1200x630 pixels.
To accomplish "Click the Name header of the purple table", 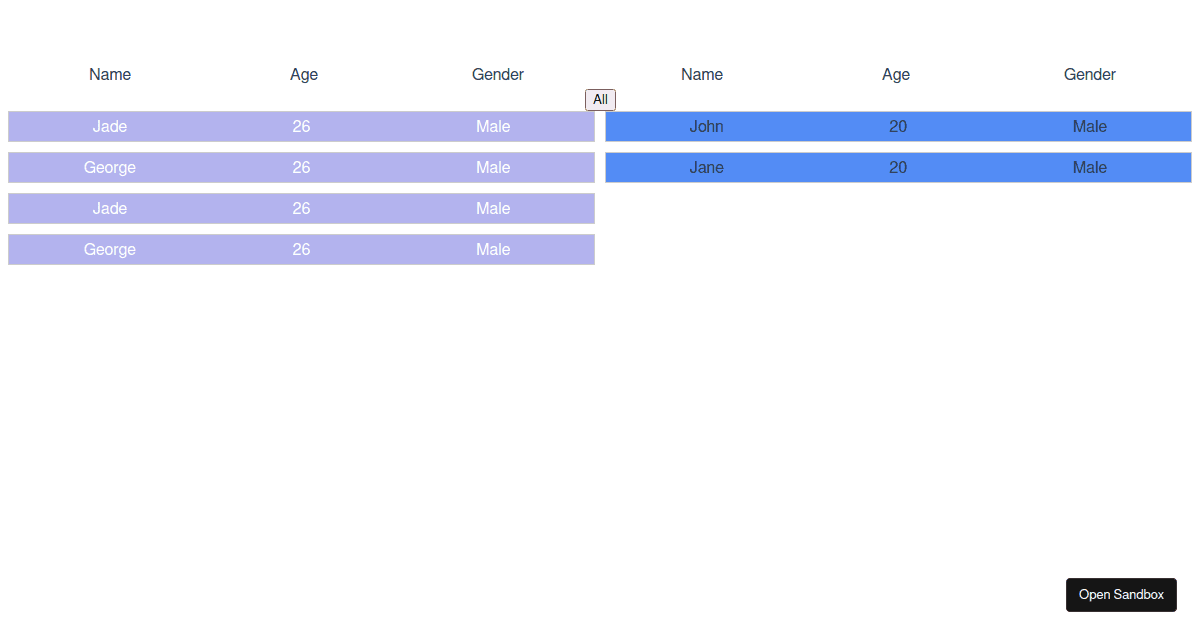I will (110, 74).
